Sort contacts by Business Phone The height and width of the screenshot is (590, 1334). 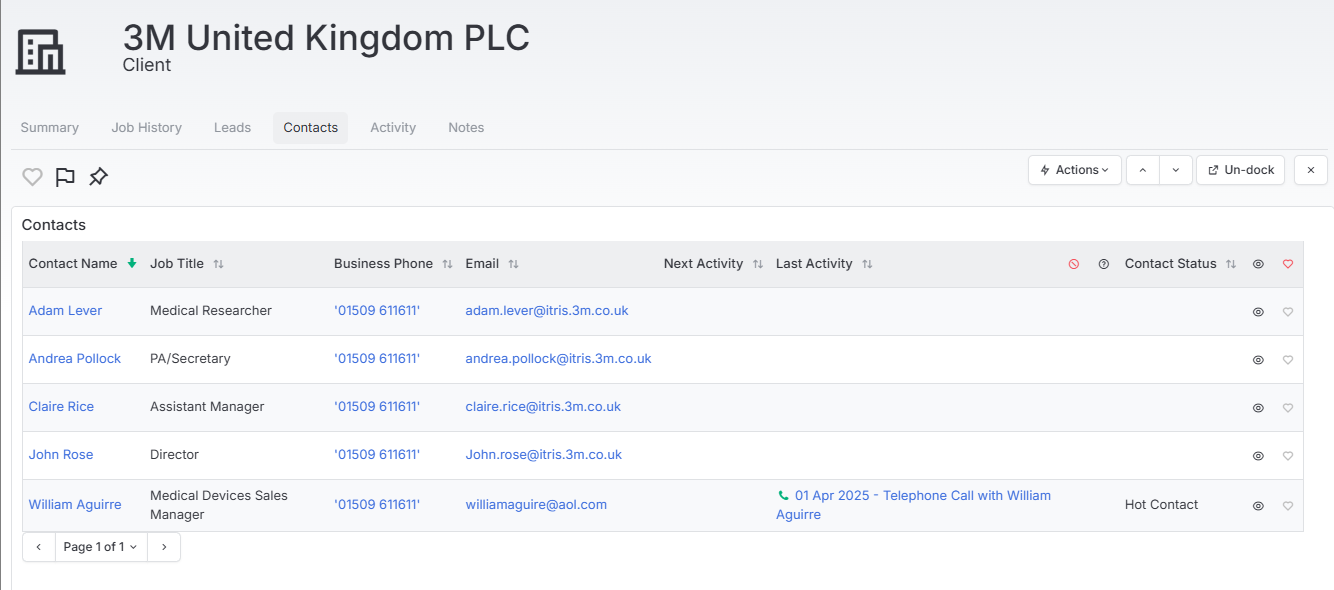click(x=447, y=264)
